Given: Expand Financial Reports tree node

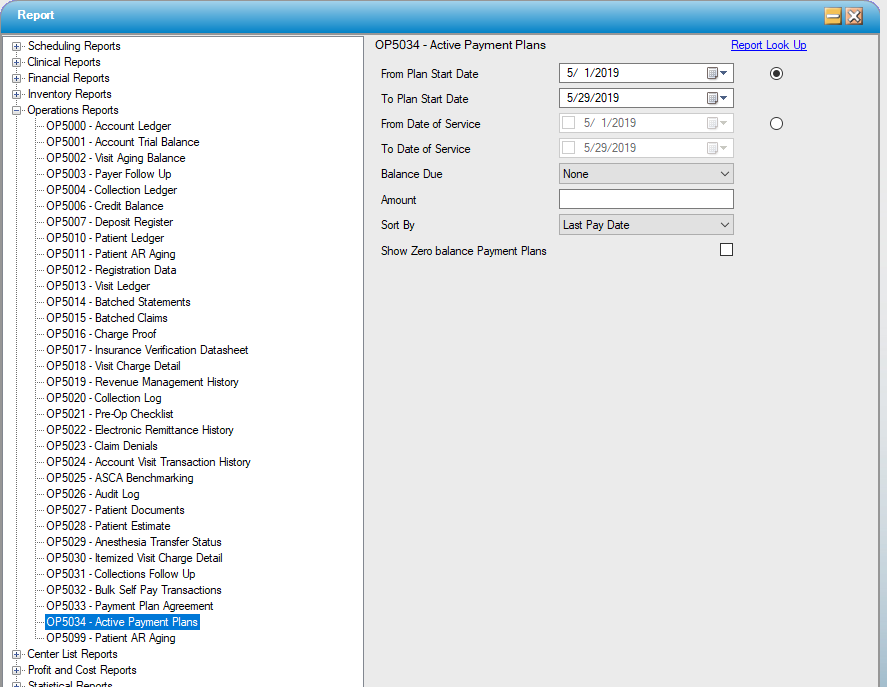Looking at the screenshot, I should click(17, 78).
